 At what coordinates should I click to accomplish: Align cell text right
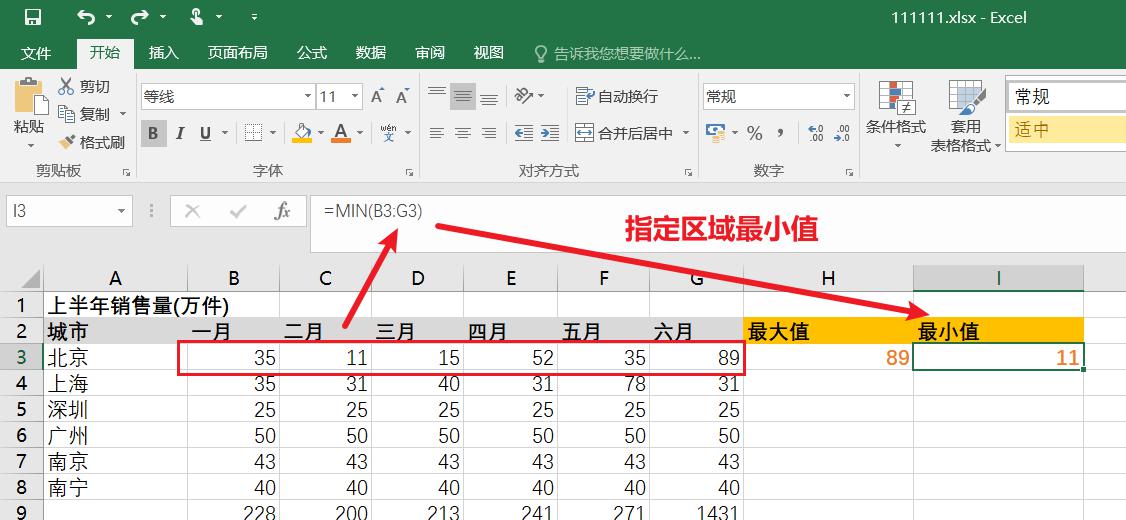point(489,133)
